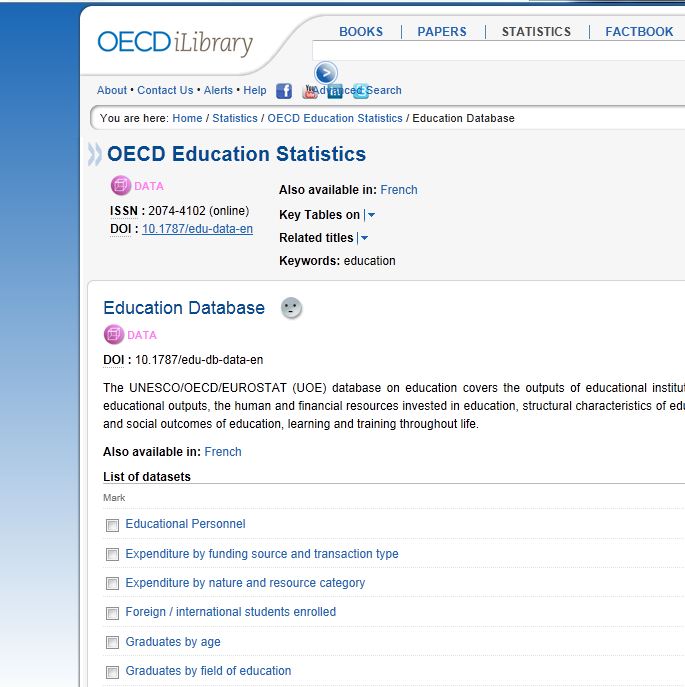Switch to the STATISTICS tab
685x687 pixels.
point(536,32)
